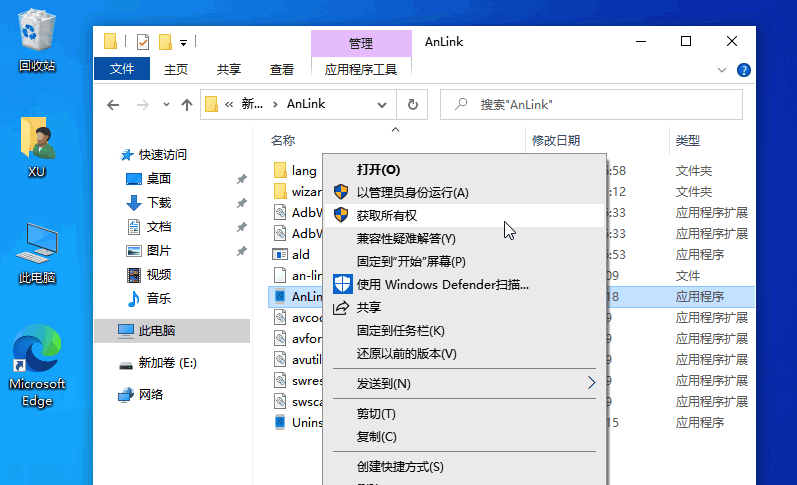Click the AnLink breadcrumb in address bar
The image size is (797, 485).
point(305,104)
